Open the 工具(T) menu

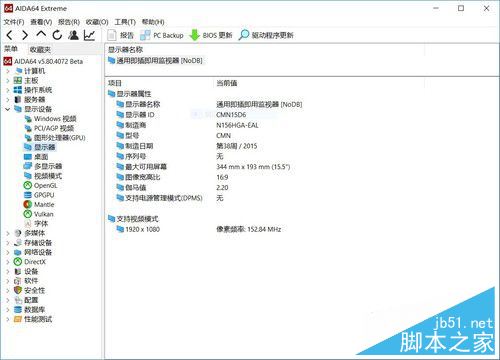click(x=125, y=22)
